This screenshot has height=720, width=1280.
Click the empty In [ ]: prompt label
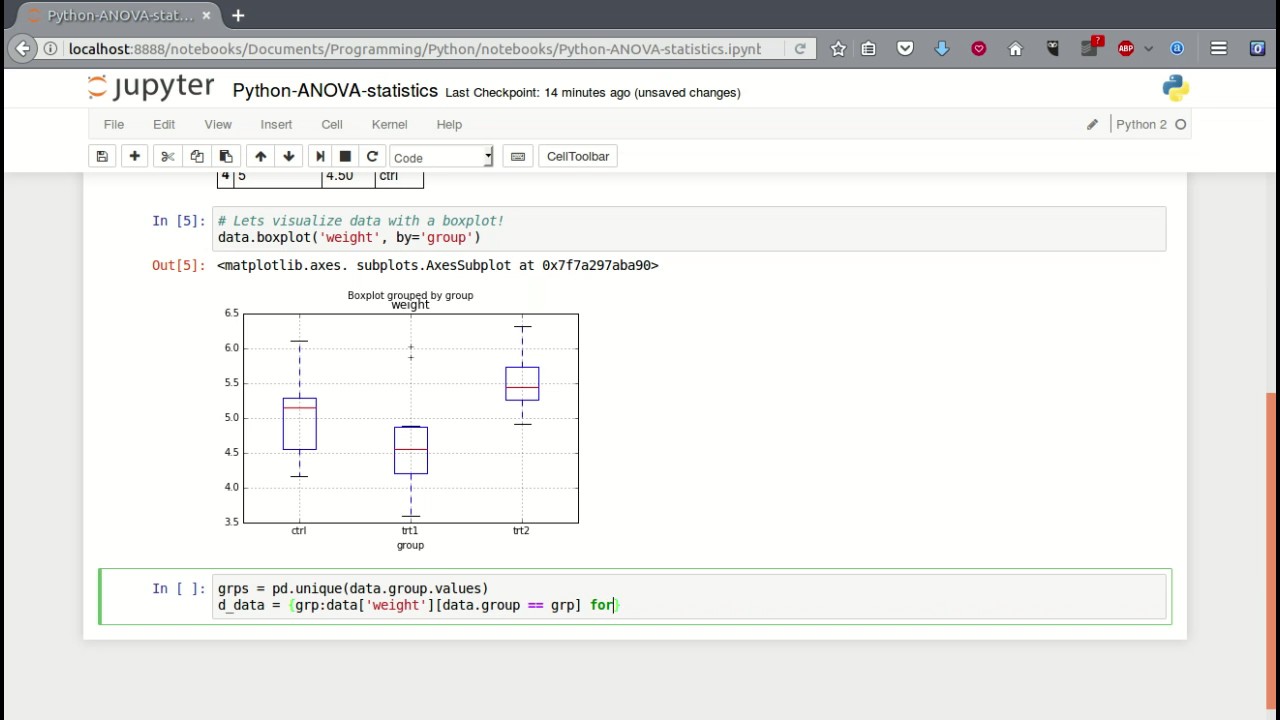coord(178,589)
